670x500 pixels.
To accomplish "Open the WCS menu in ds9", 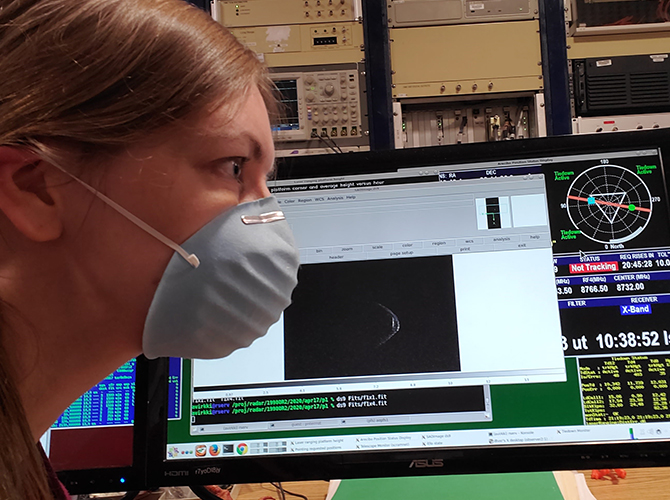I will (x=320, y=199).
